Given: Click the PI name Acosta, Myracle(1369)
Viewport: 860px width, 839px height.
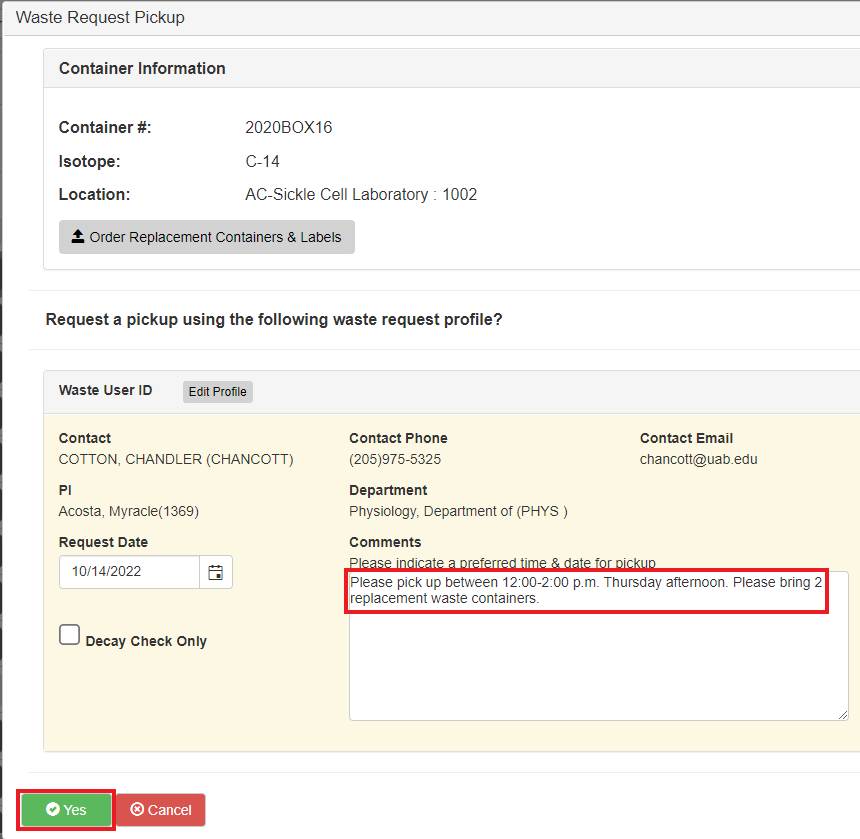Looking at the screenshot, I should coord(128,511).
